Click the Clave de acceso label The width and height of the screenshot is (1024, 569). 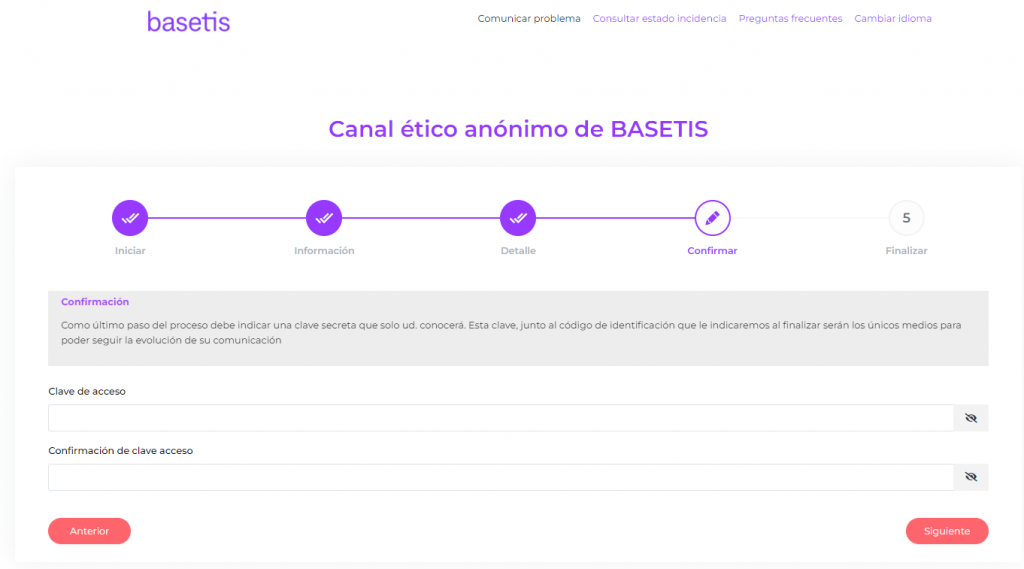point(87,391)
